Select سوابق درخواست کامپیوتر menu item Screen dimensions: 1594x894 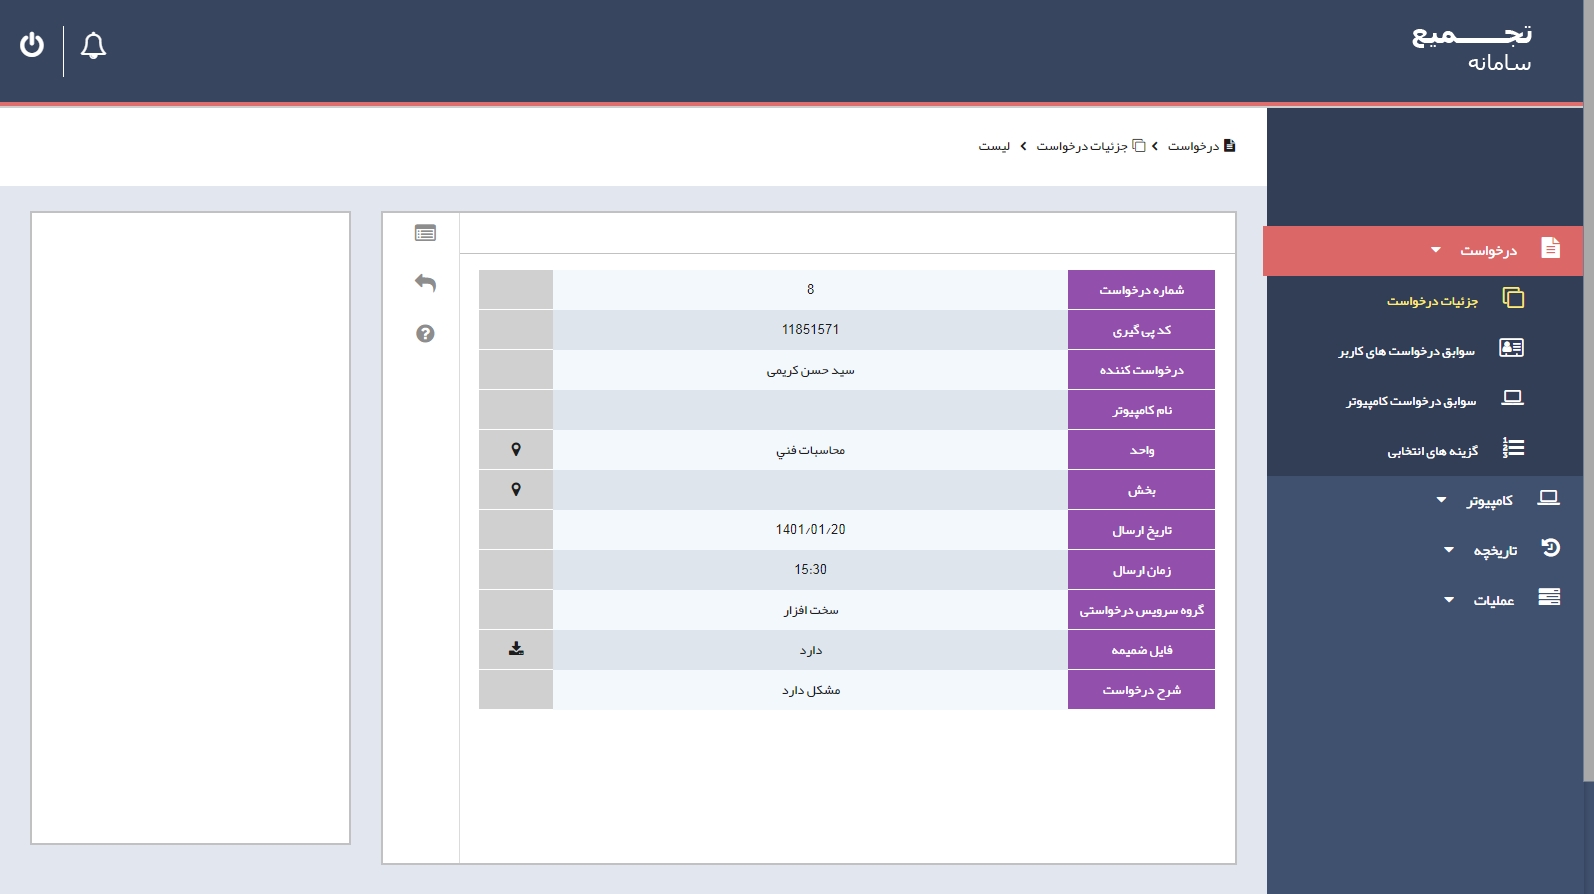(x=1411, y=401)
